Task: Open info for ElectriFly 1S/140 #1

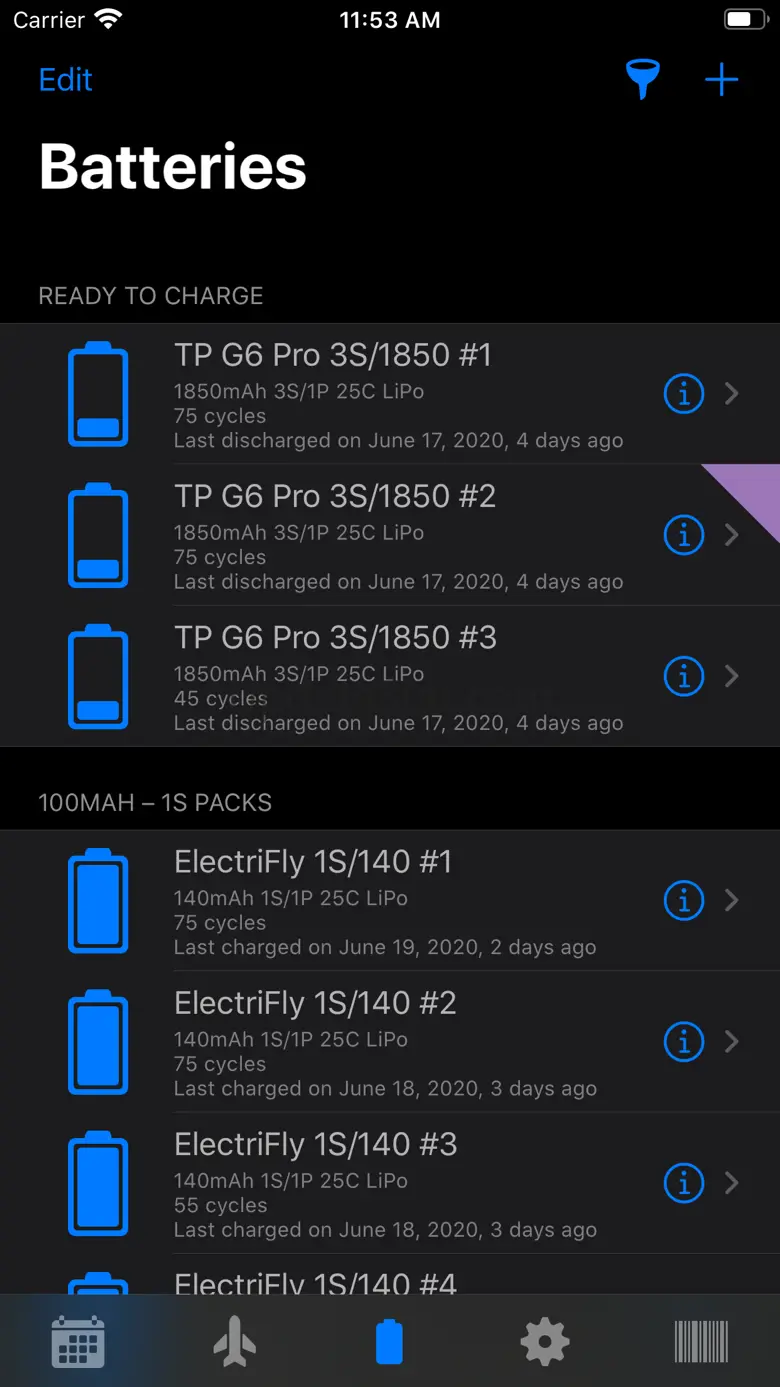Action: (684, 900)
